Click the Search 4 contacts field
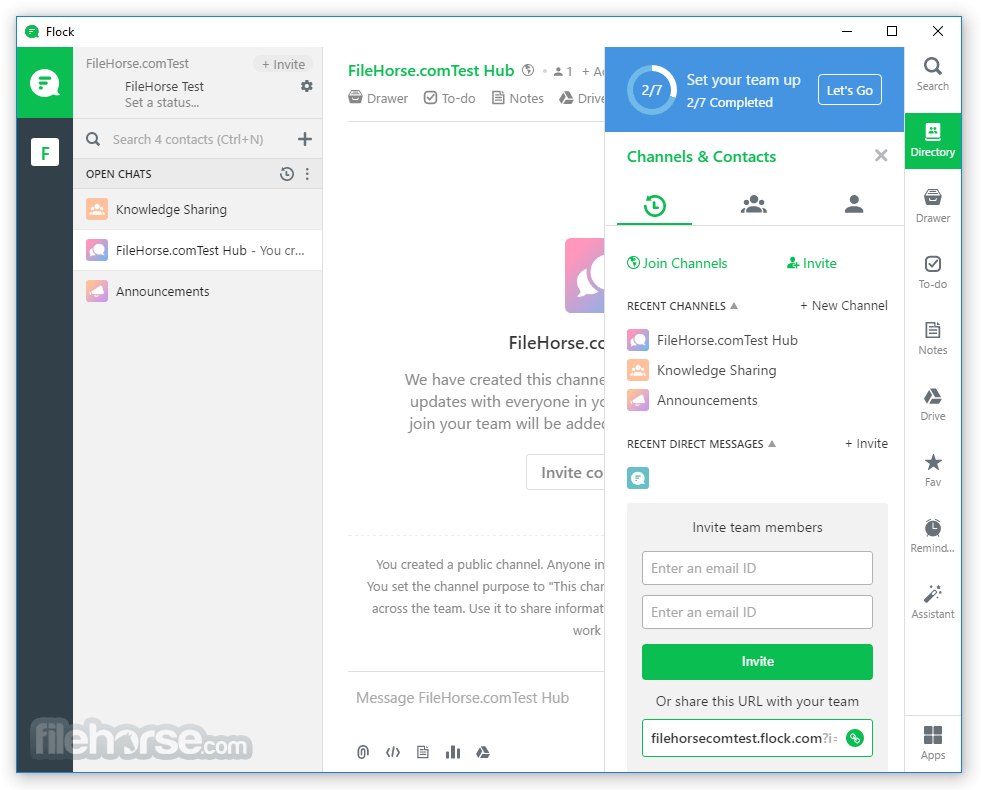The height and width of the screenshot is (790, 981). click(x=188, y=139)
